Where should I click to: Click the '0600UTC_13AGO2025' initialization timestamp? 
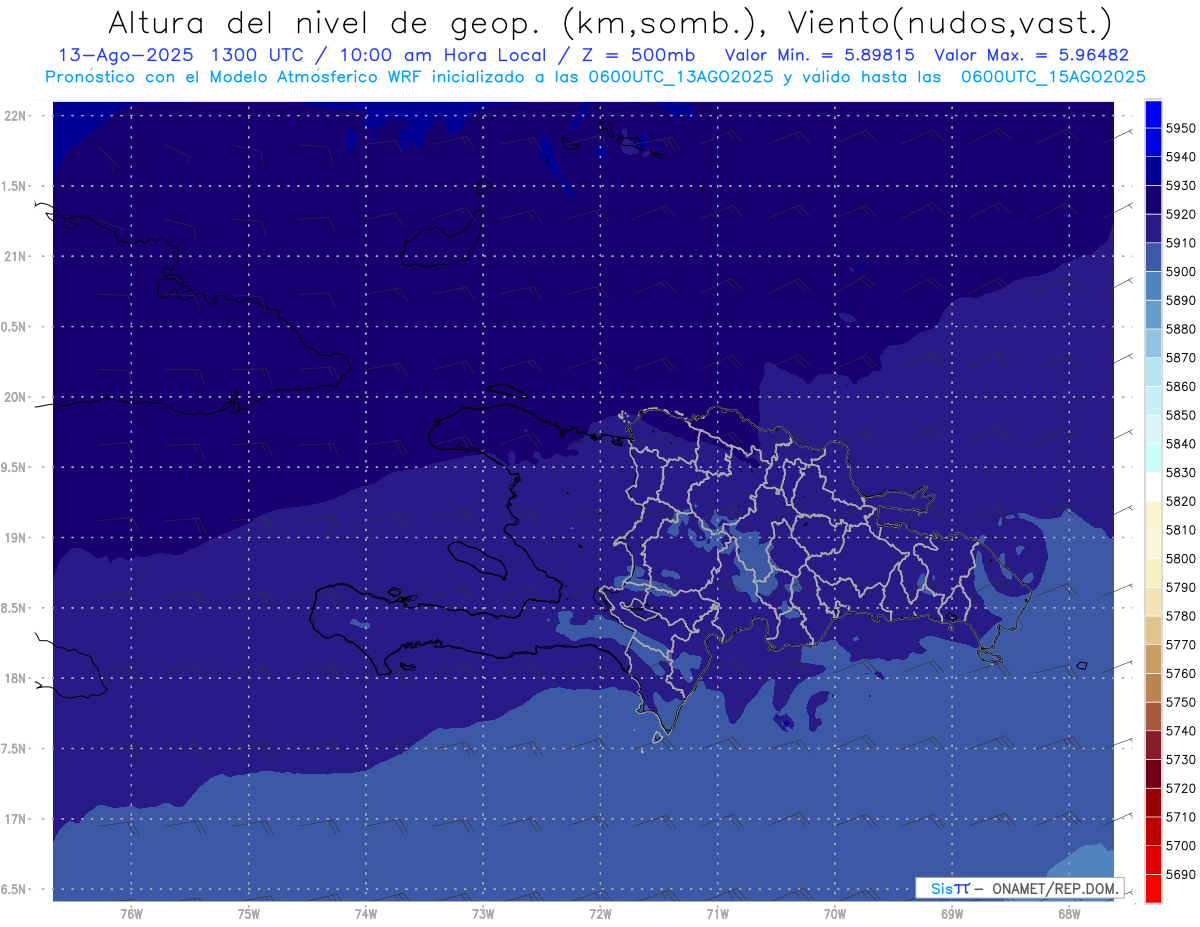679,77
